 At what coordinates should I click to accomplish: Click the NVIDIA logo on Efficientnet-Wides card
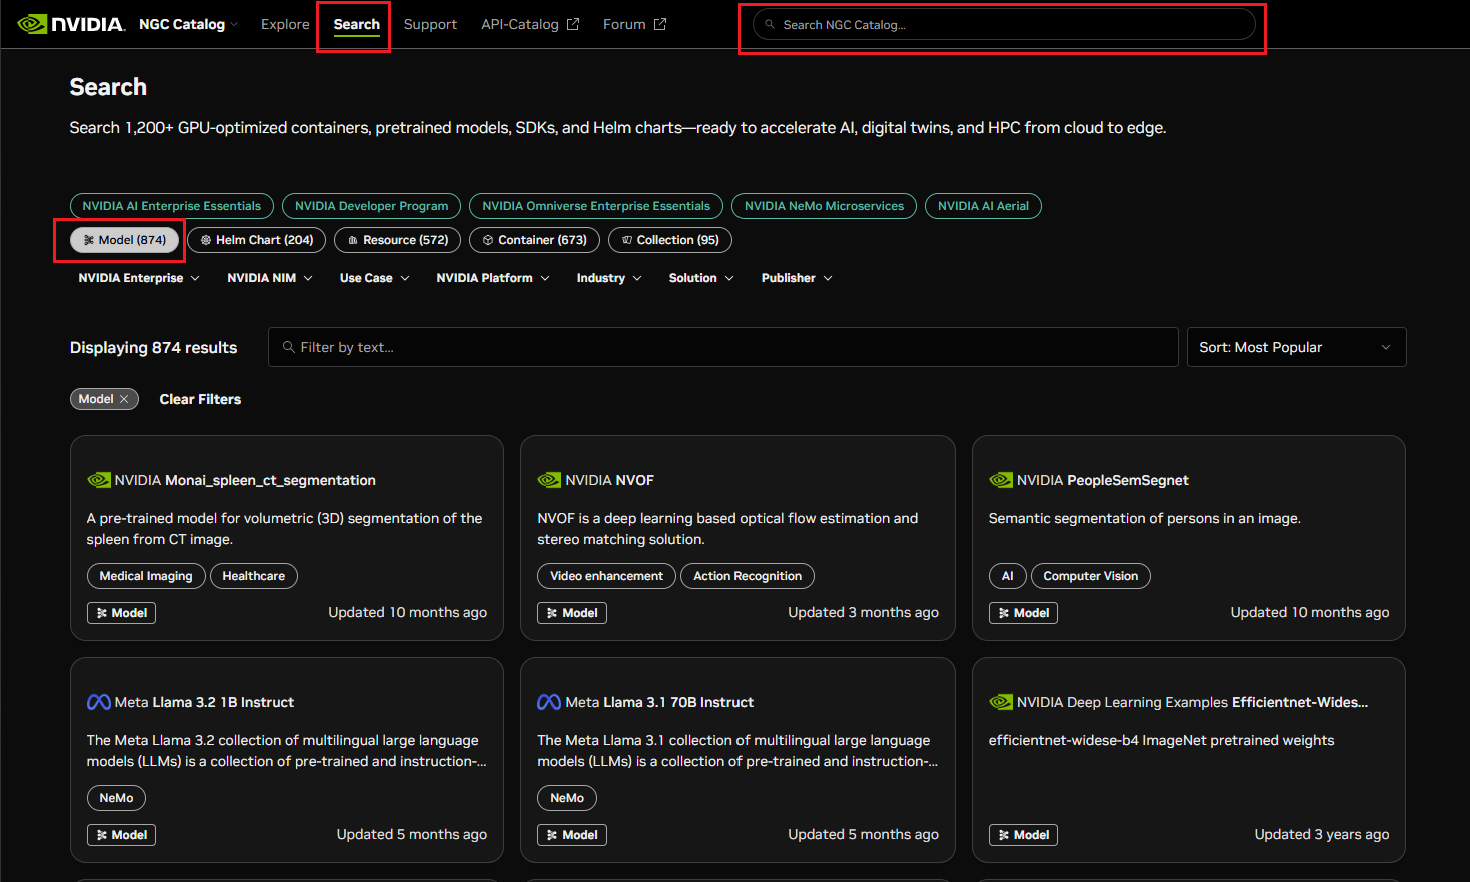click(x=1001, y=702)
